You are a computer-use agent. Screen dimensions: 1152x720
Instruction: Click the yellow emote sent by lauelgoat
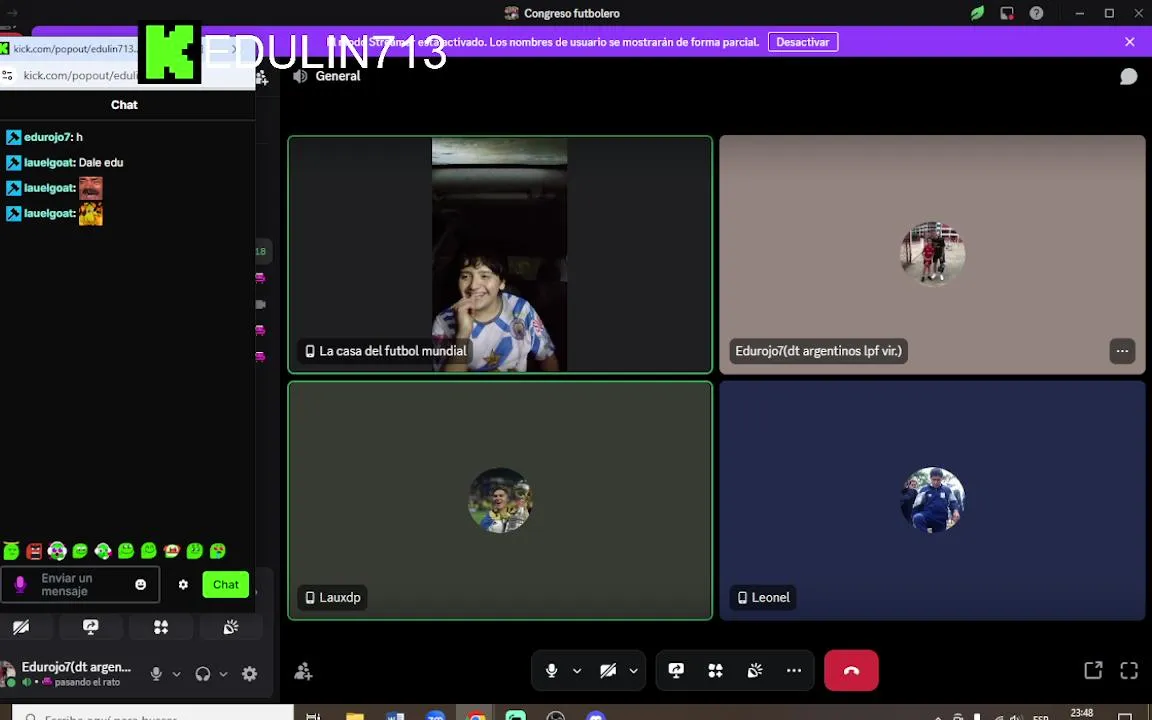(90, 214)
